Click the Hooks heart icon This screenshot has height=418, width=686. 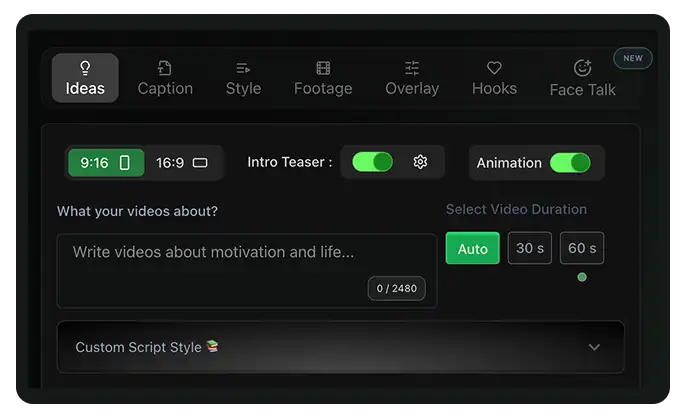(x=494, y=68)
